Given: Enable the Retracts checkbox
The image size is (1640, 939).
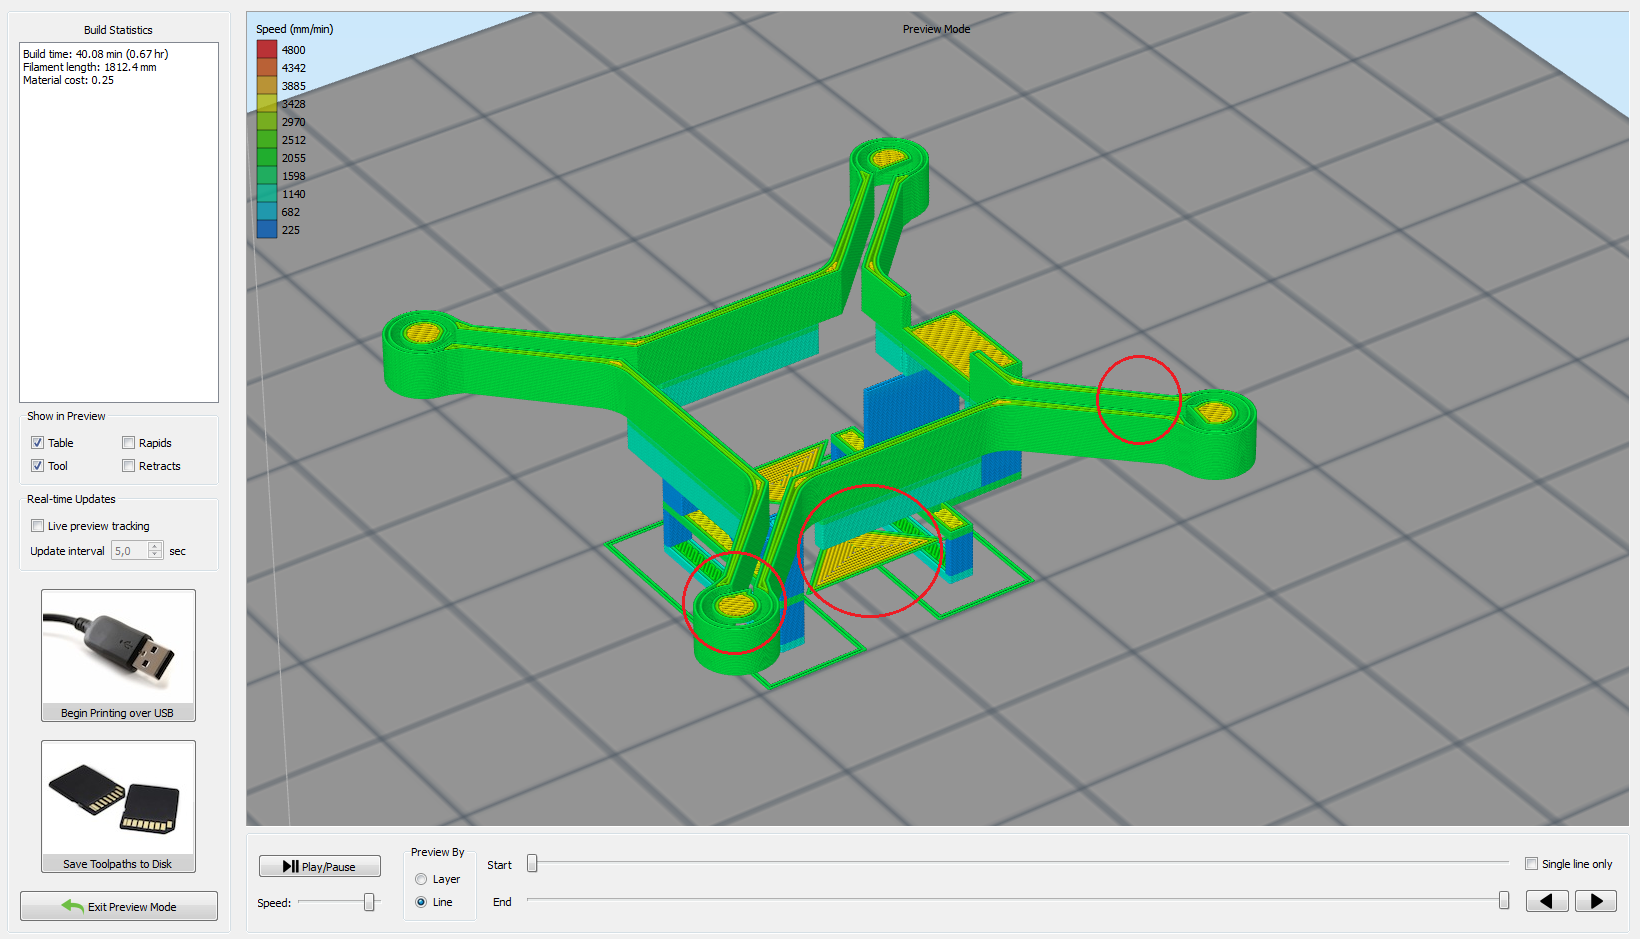Looking at the screenshot, I should click(x=128, y=466).
